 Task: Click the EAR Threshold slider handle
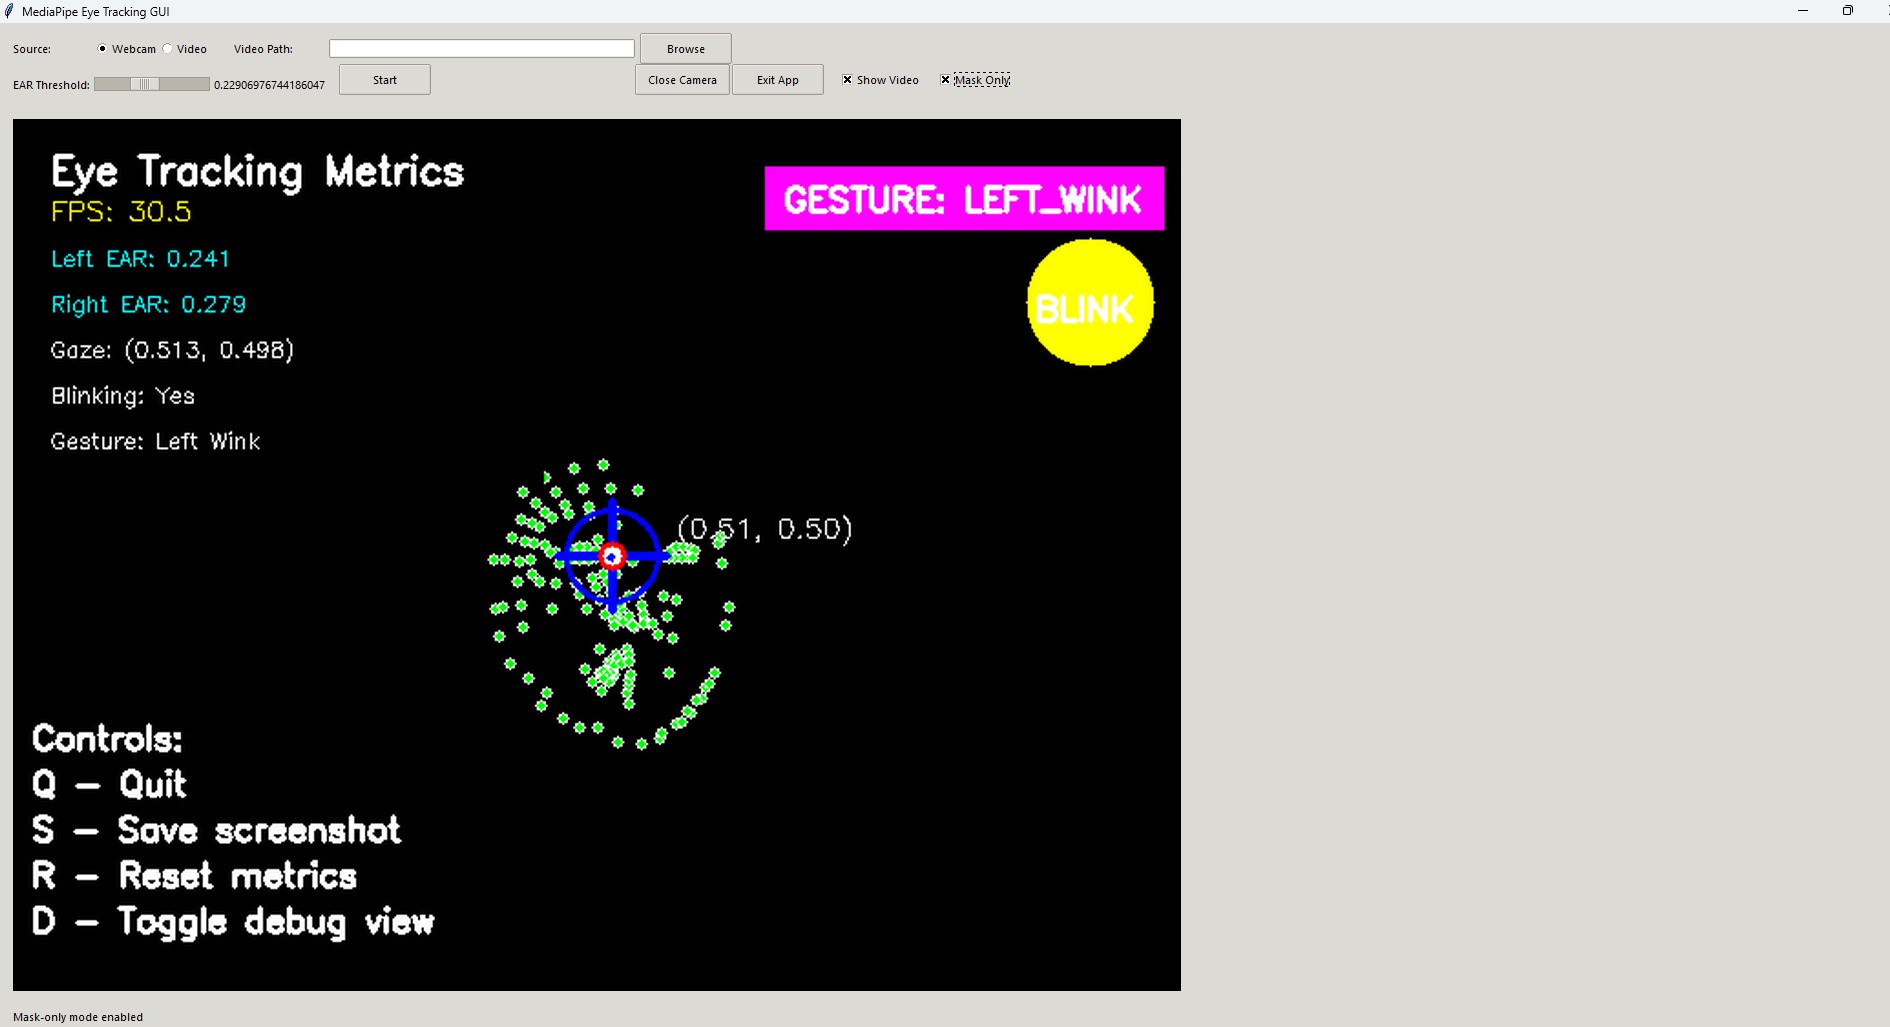[x=145, y=84]
